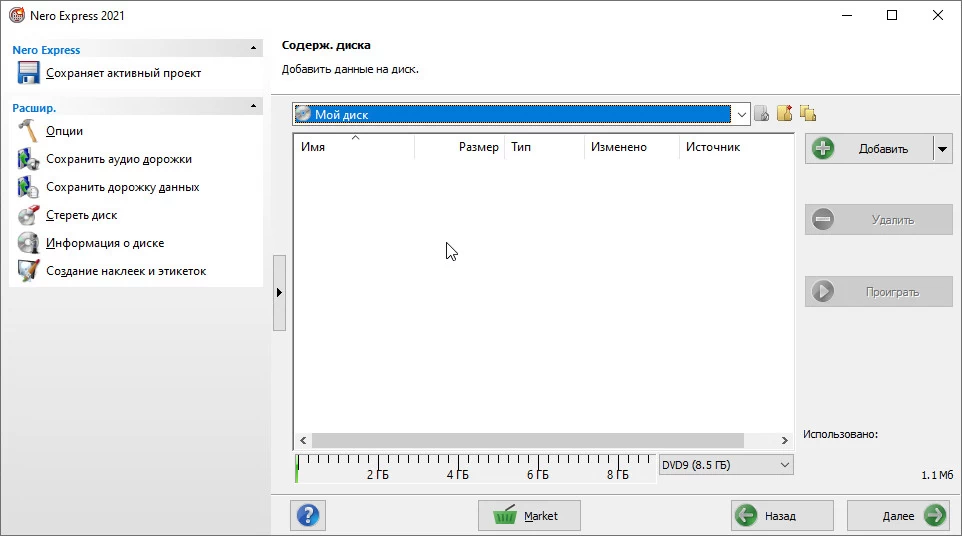Open the DVD9 (8.5 ГБ) disc type dropdown

tap(783, 465)
